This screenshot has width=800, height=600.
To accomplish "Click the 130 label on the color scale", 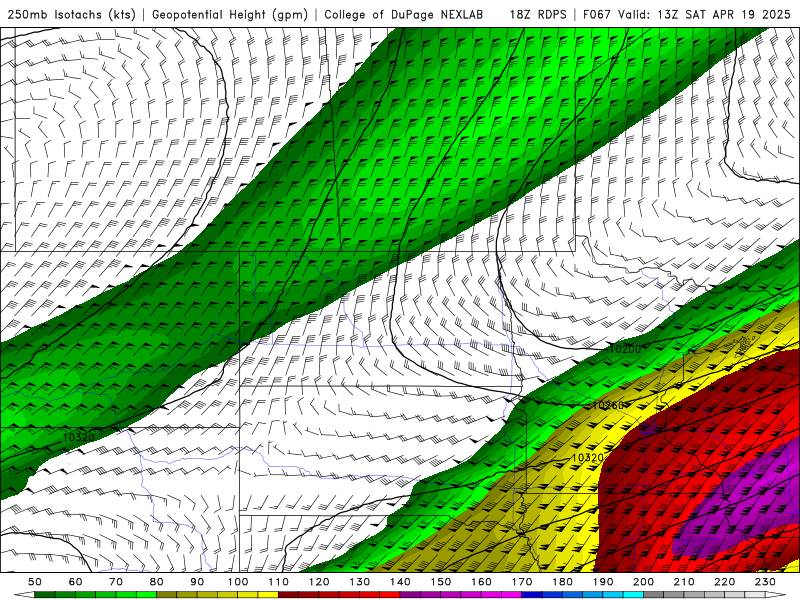I will point(360,582).
